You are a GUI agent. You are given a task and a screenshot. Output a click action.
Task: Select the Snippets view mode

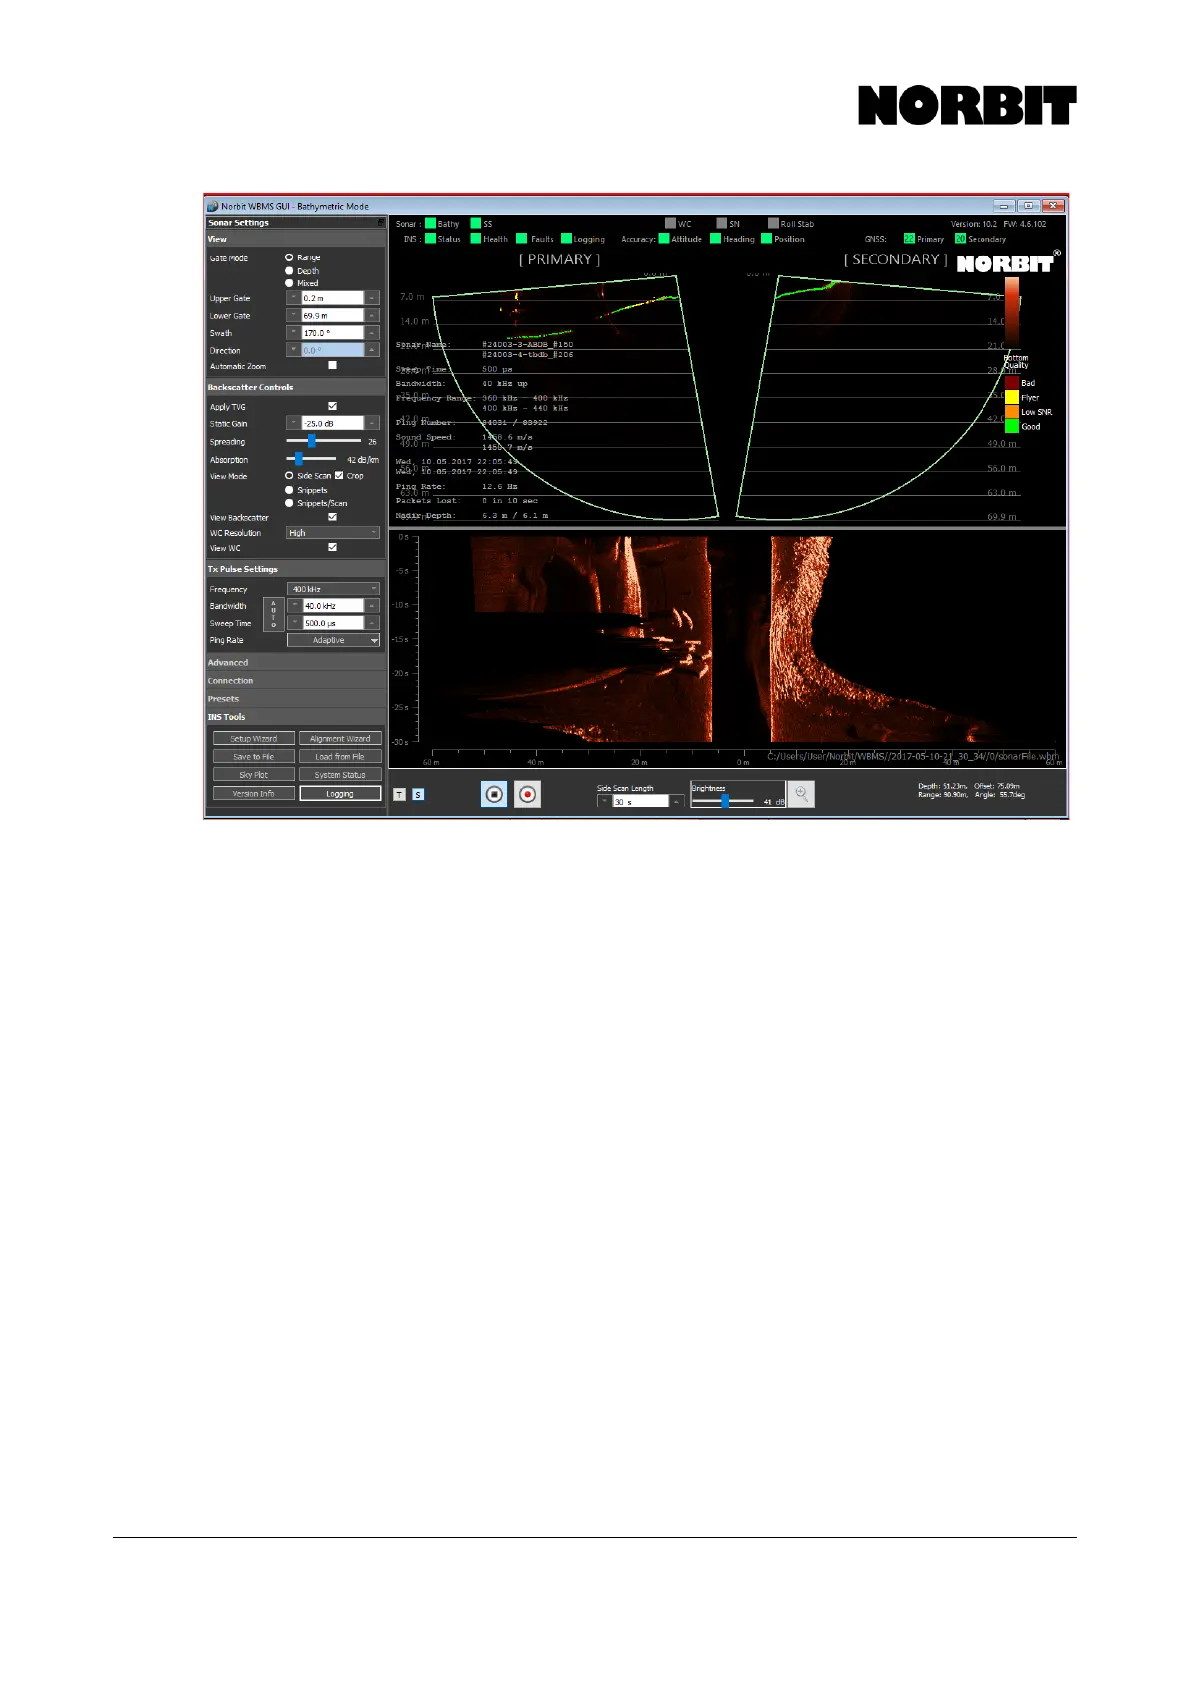tap(289, 490)
